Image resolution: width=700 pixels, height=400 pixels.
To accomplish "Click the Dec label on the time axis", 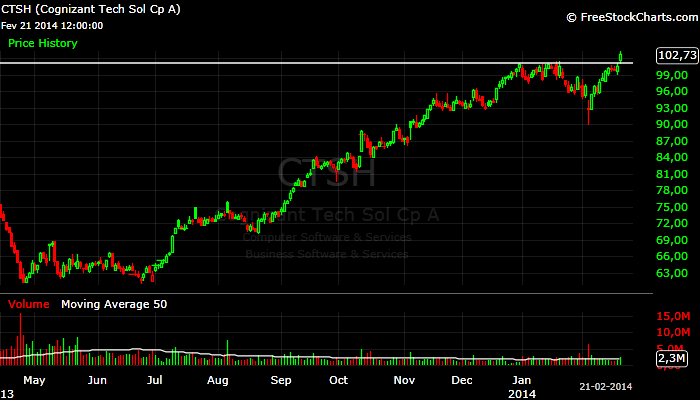I will click(462, 380).
